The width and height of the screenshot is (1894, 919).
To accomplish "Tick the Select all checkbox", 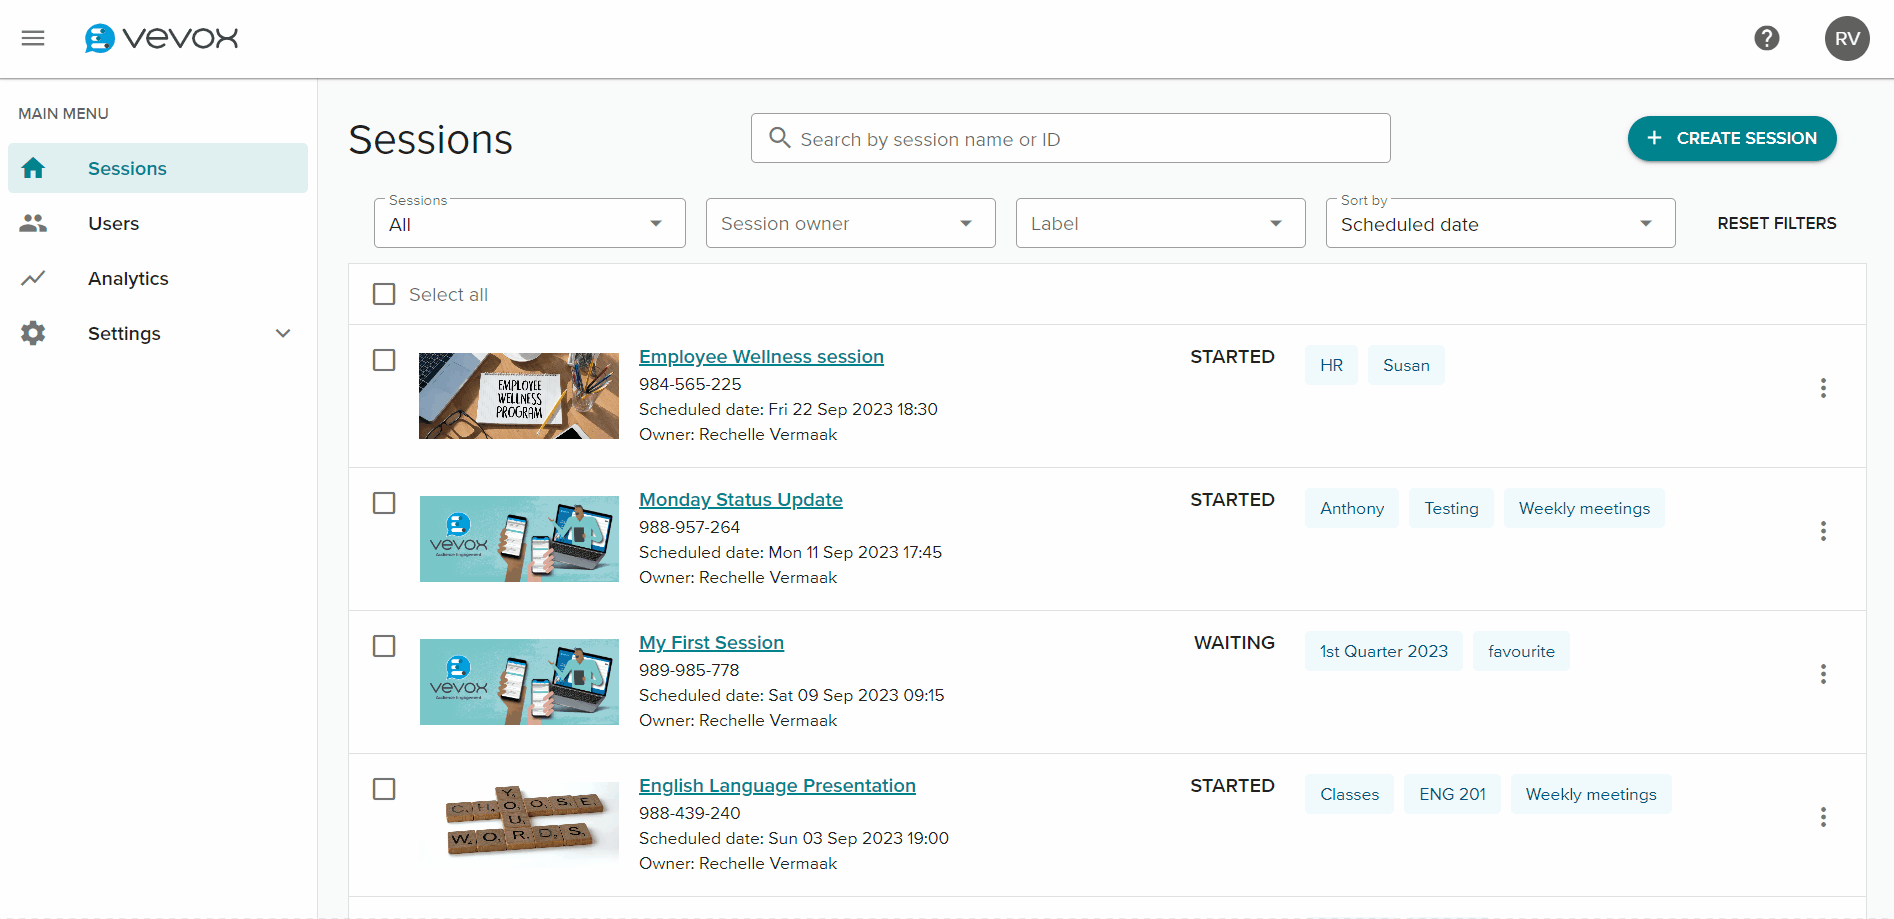I will 384,294.
